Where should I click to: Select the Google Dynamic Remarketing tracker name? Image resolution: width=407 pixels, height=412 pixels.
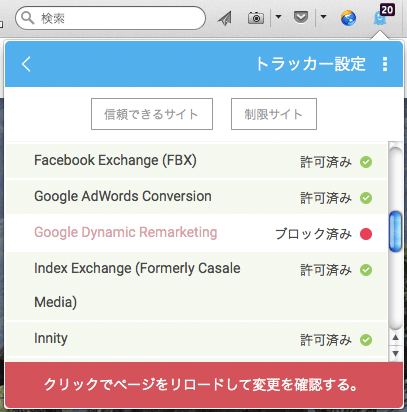click(x=126, y=233)
